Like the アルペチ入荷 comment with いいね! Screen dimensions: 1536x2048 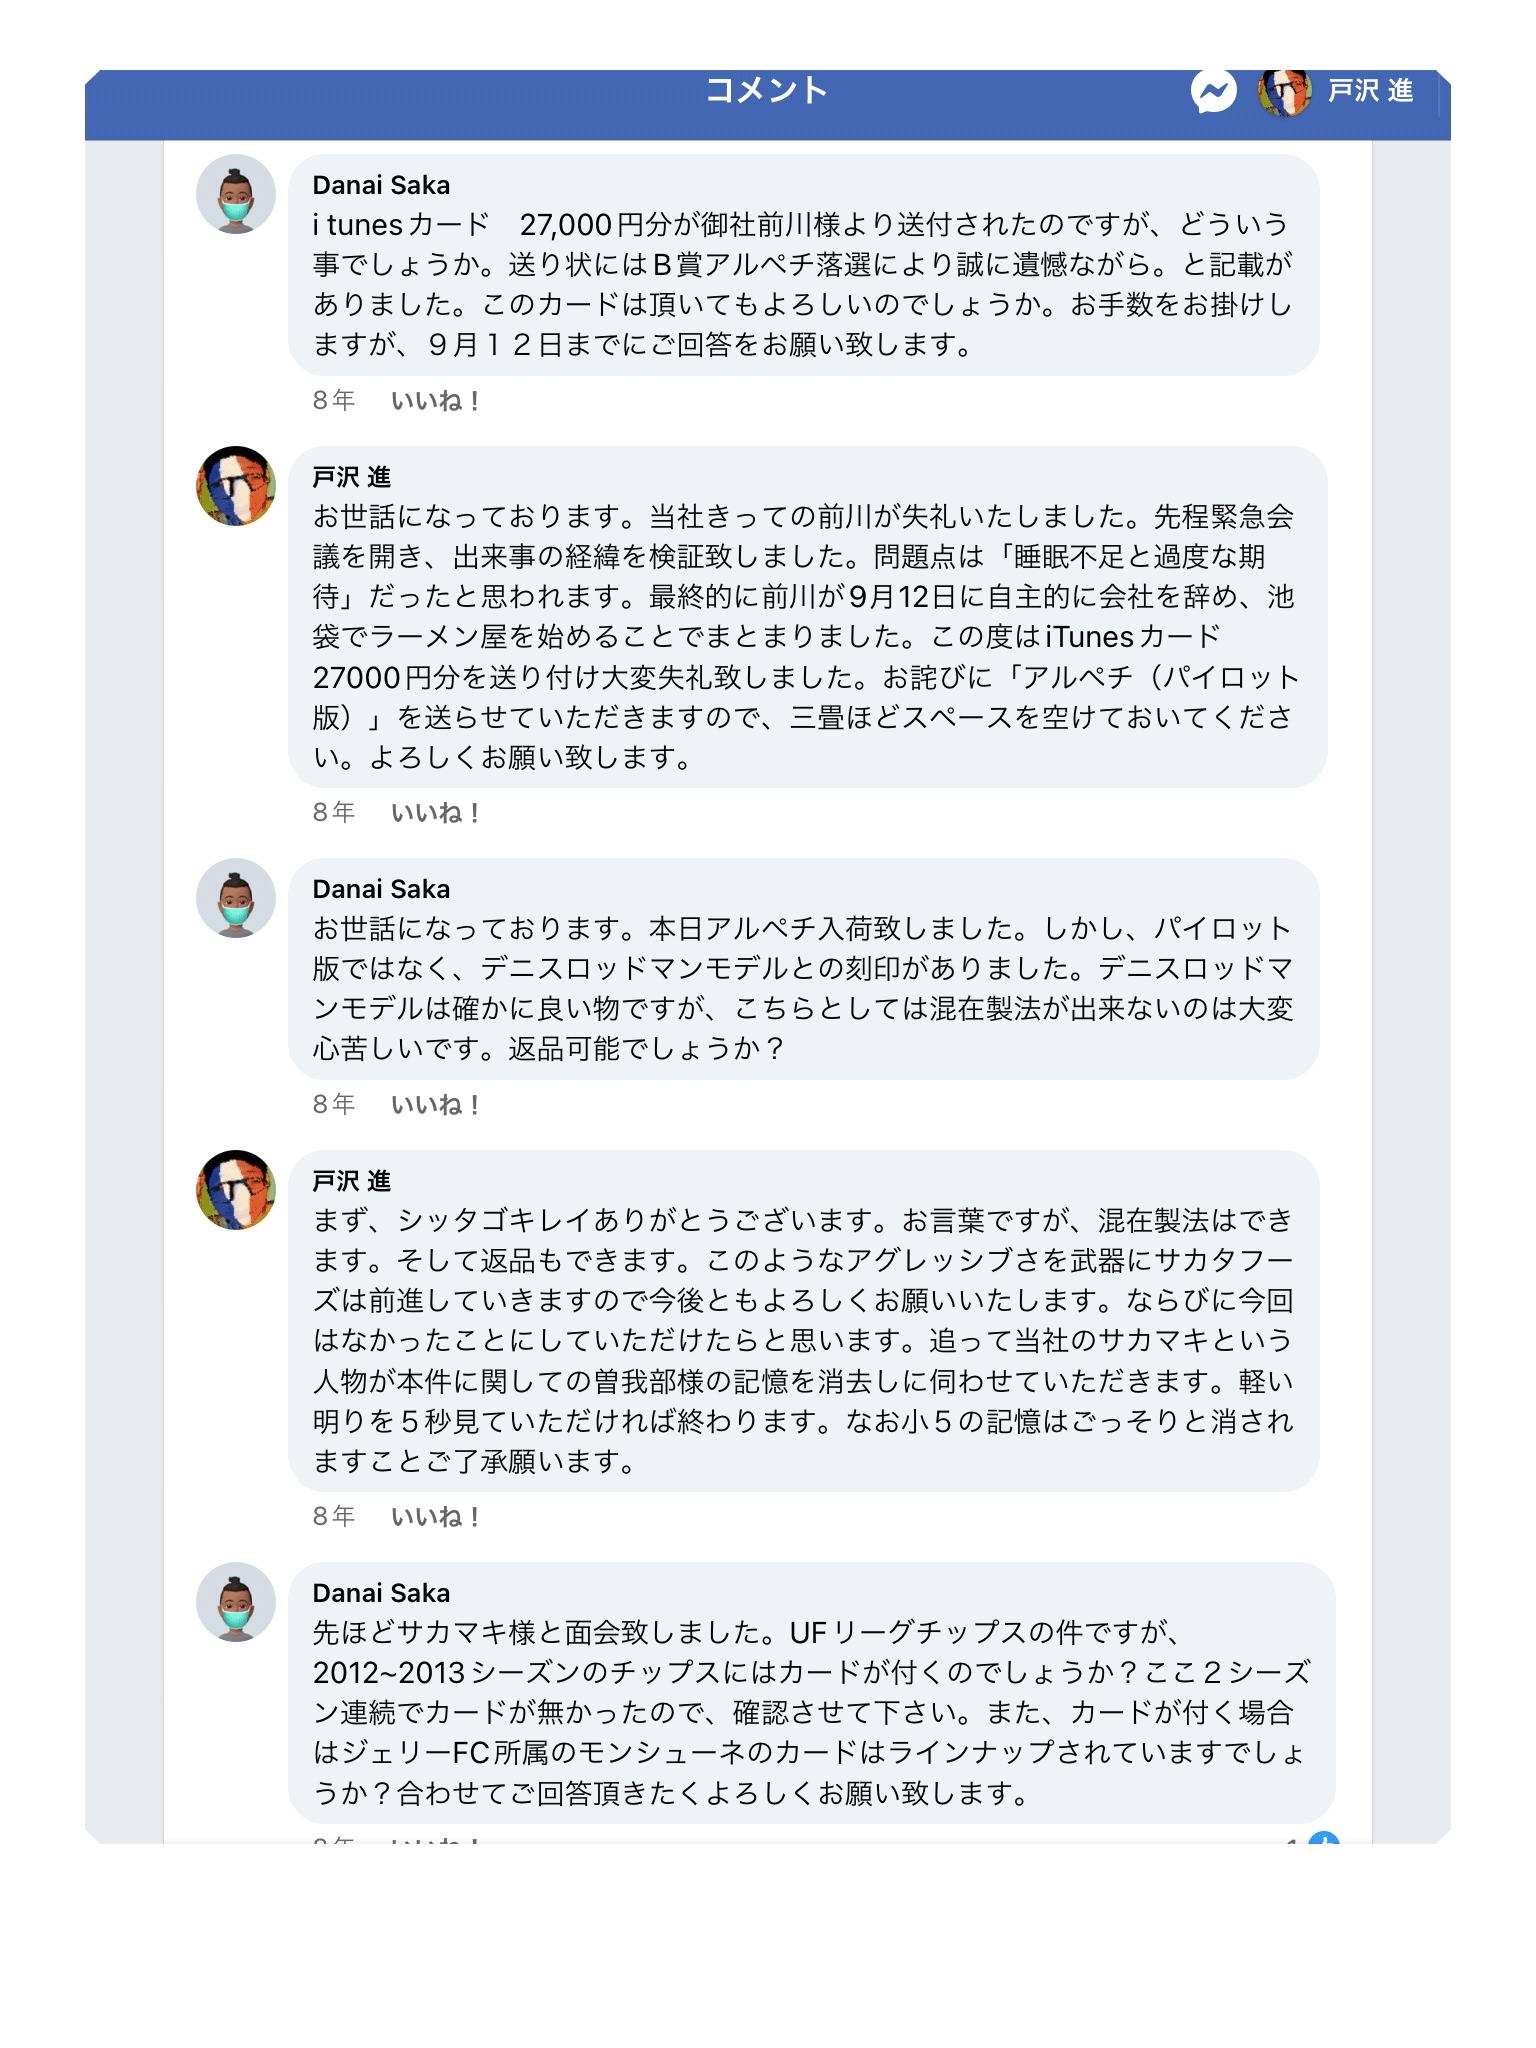(435, 1105)
